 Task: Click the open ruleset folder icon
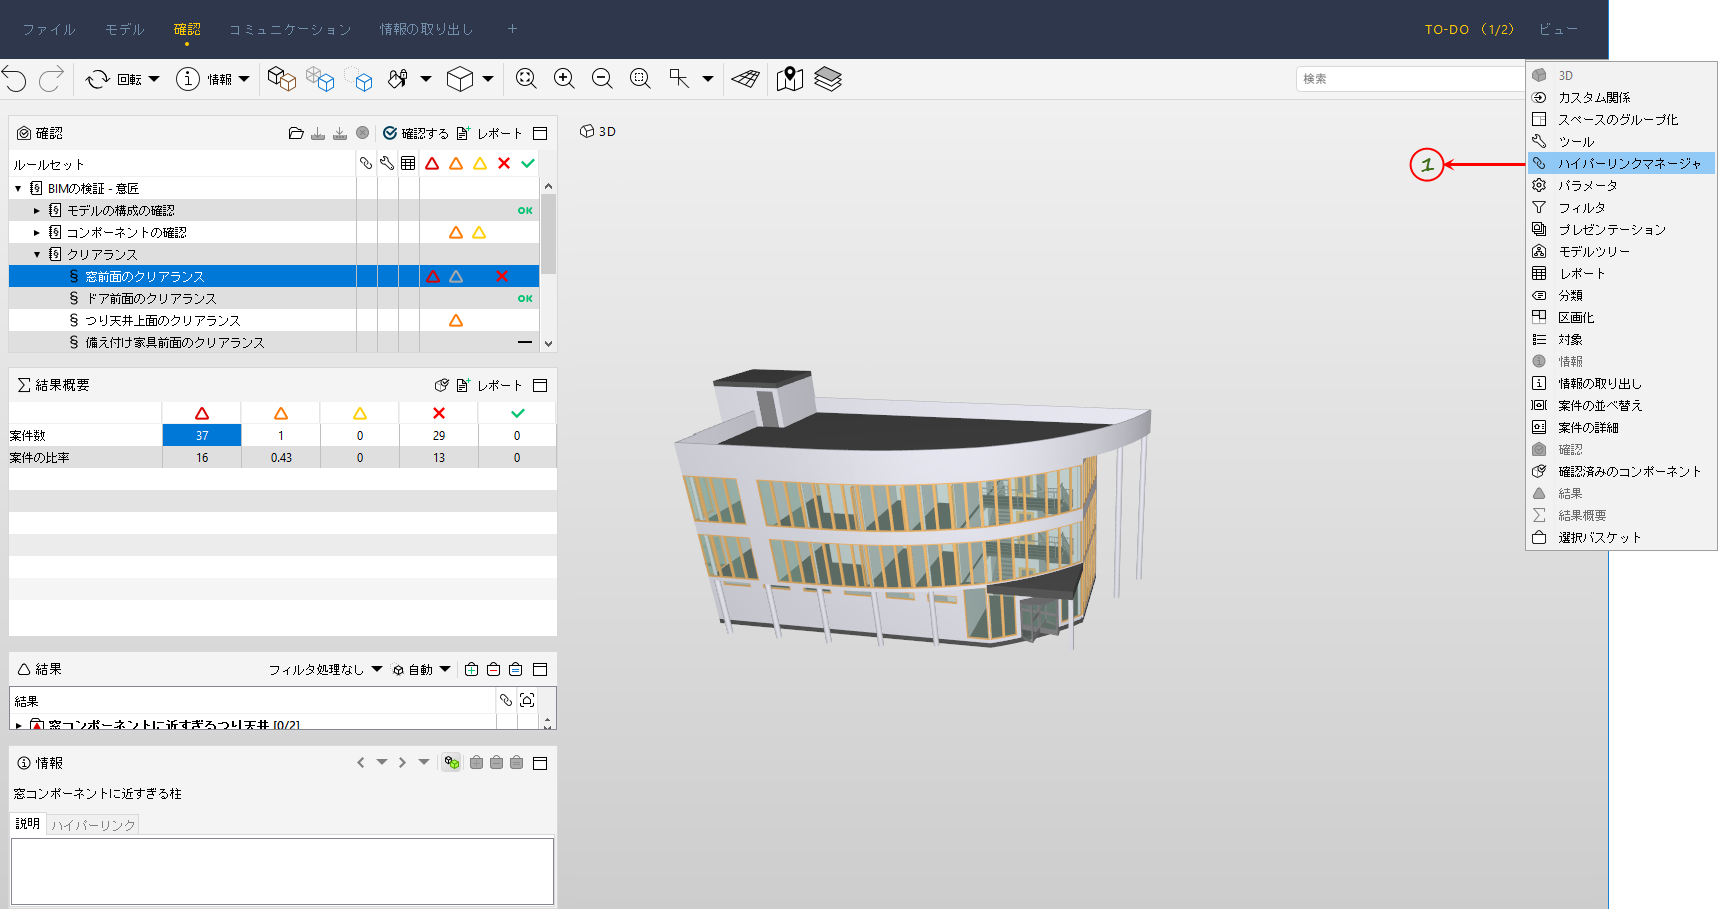pos(296,133)
